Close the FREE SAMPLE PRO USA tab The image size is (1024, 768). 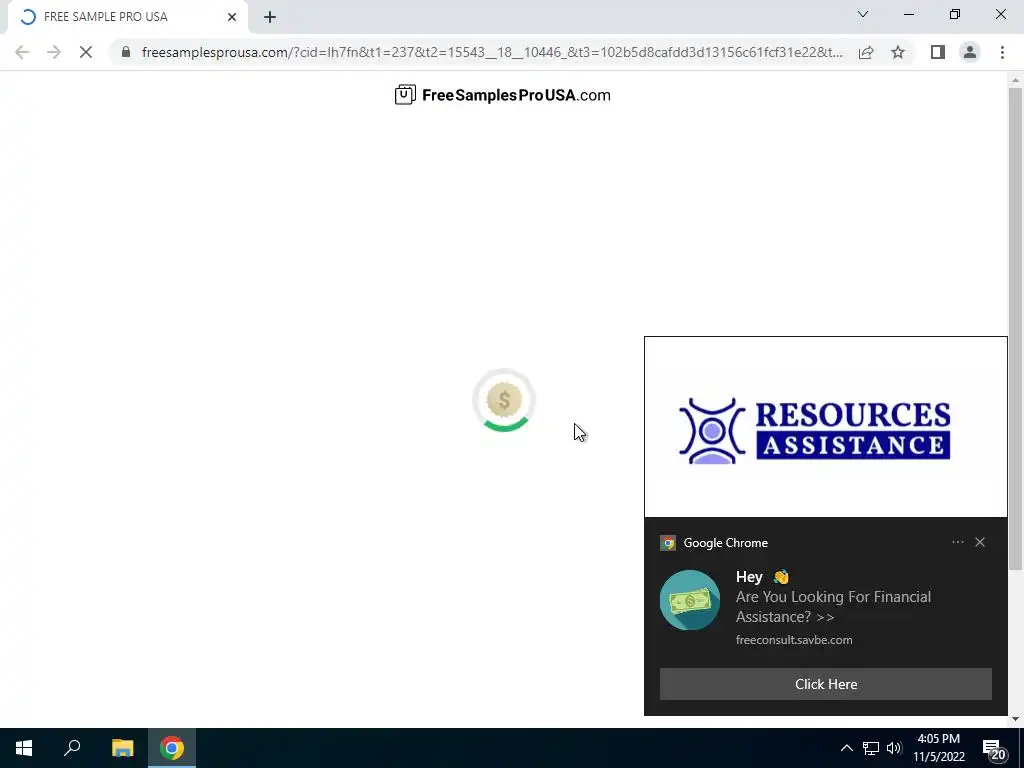[232, 17]
